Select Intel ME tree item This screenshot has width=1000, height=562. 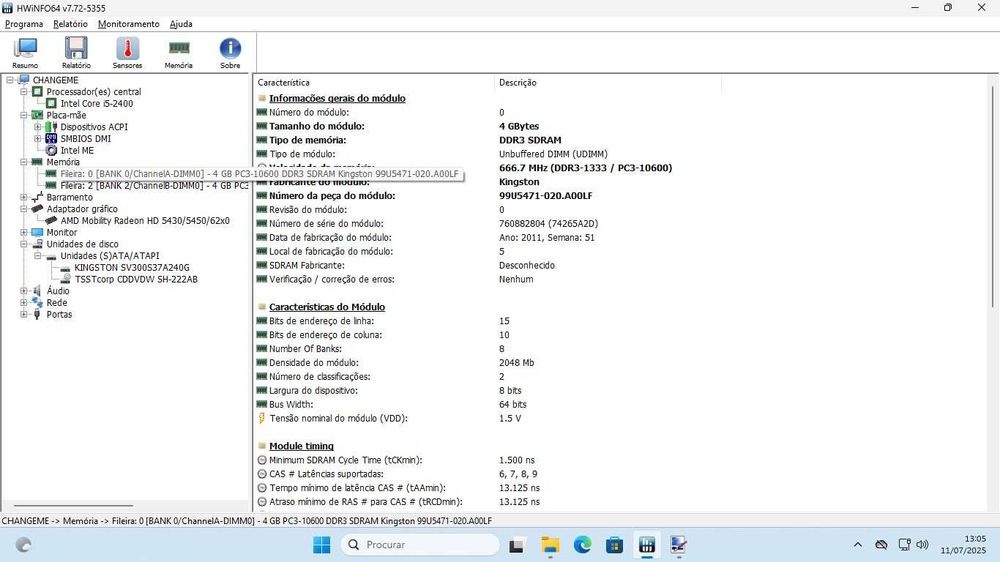pyautogui.click(x=77, y=151)
